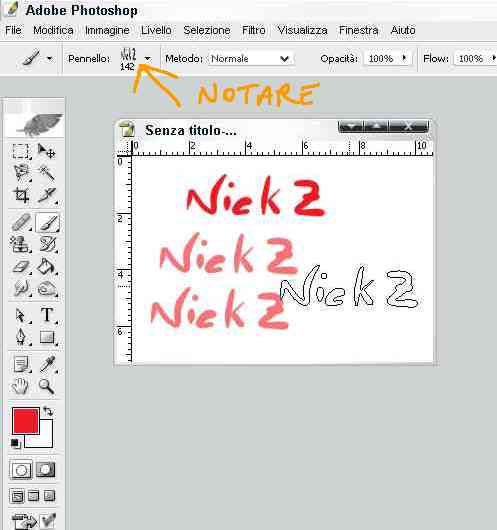This screenshot has width=497, height=530.
Task: Select the Zoom magnifier tool
Action: (x=46, y=386)
